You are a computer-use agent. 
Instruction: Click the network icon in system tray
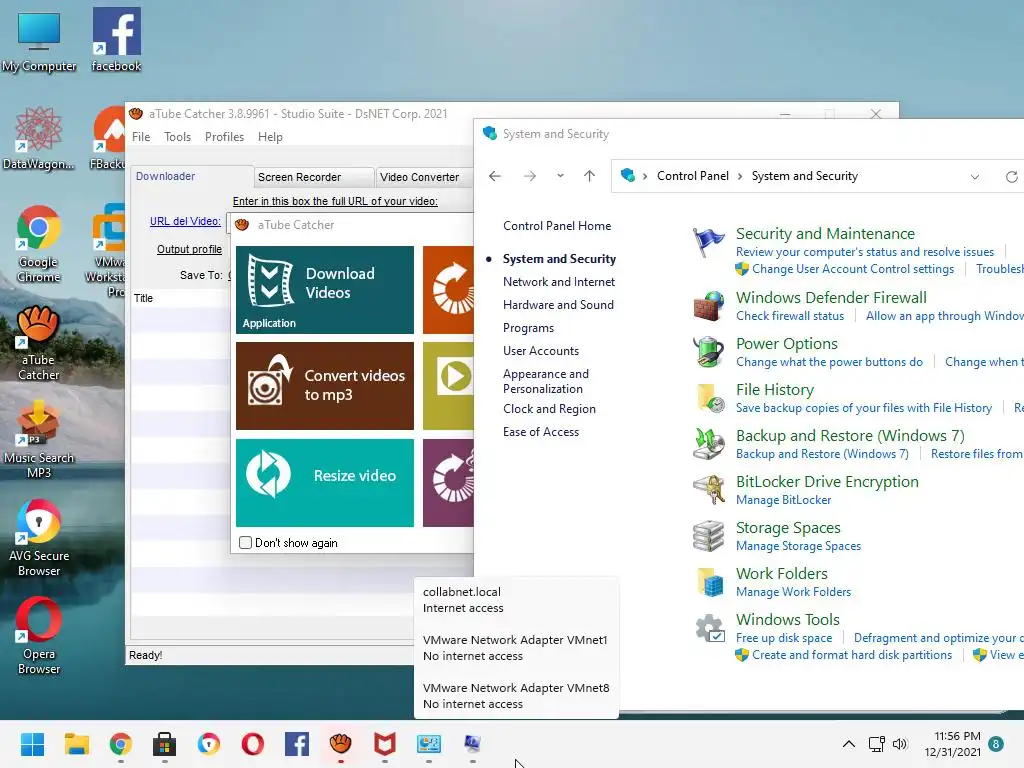click(x=876, y=744)
